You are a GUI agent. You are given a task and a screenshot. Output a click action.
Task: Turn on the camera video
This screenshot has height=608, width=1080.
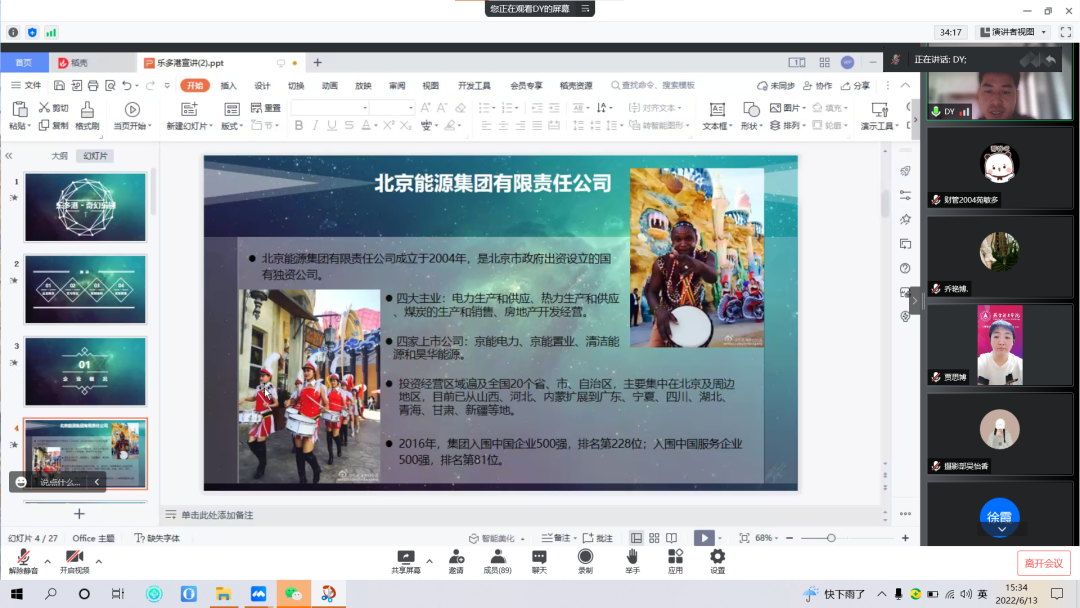tap(74, 559)
